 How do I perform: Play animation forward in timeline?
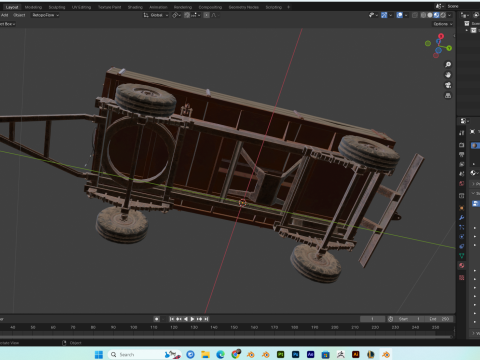point(192,319)
